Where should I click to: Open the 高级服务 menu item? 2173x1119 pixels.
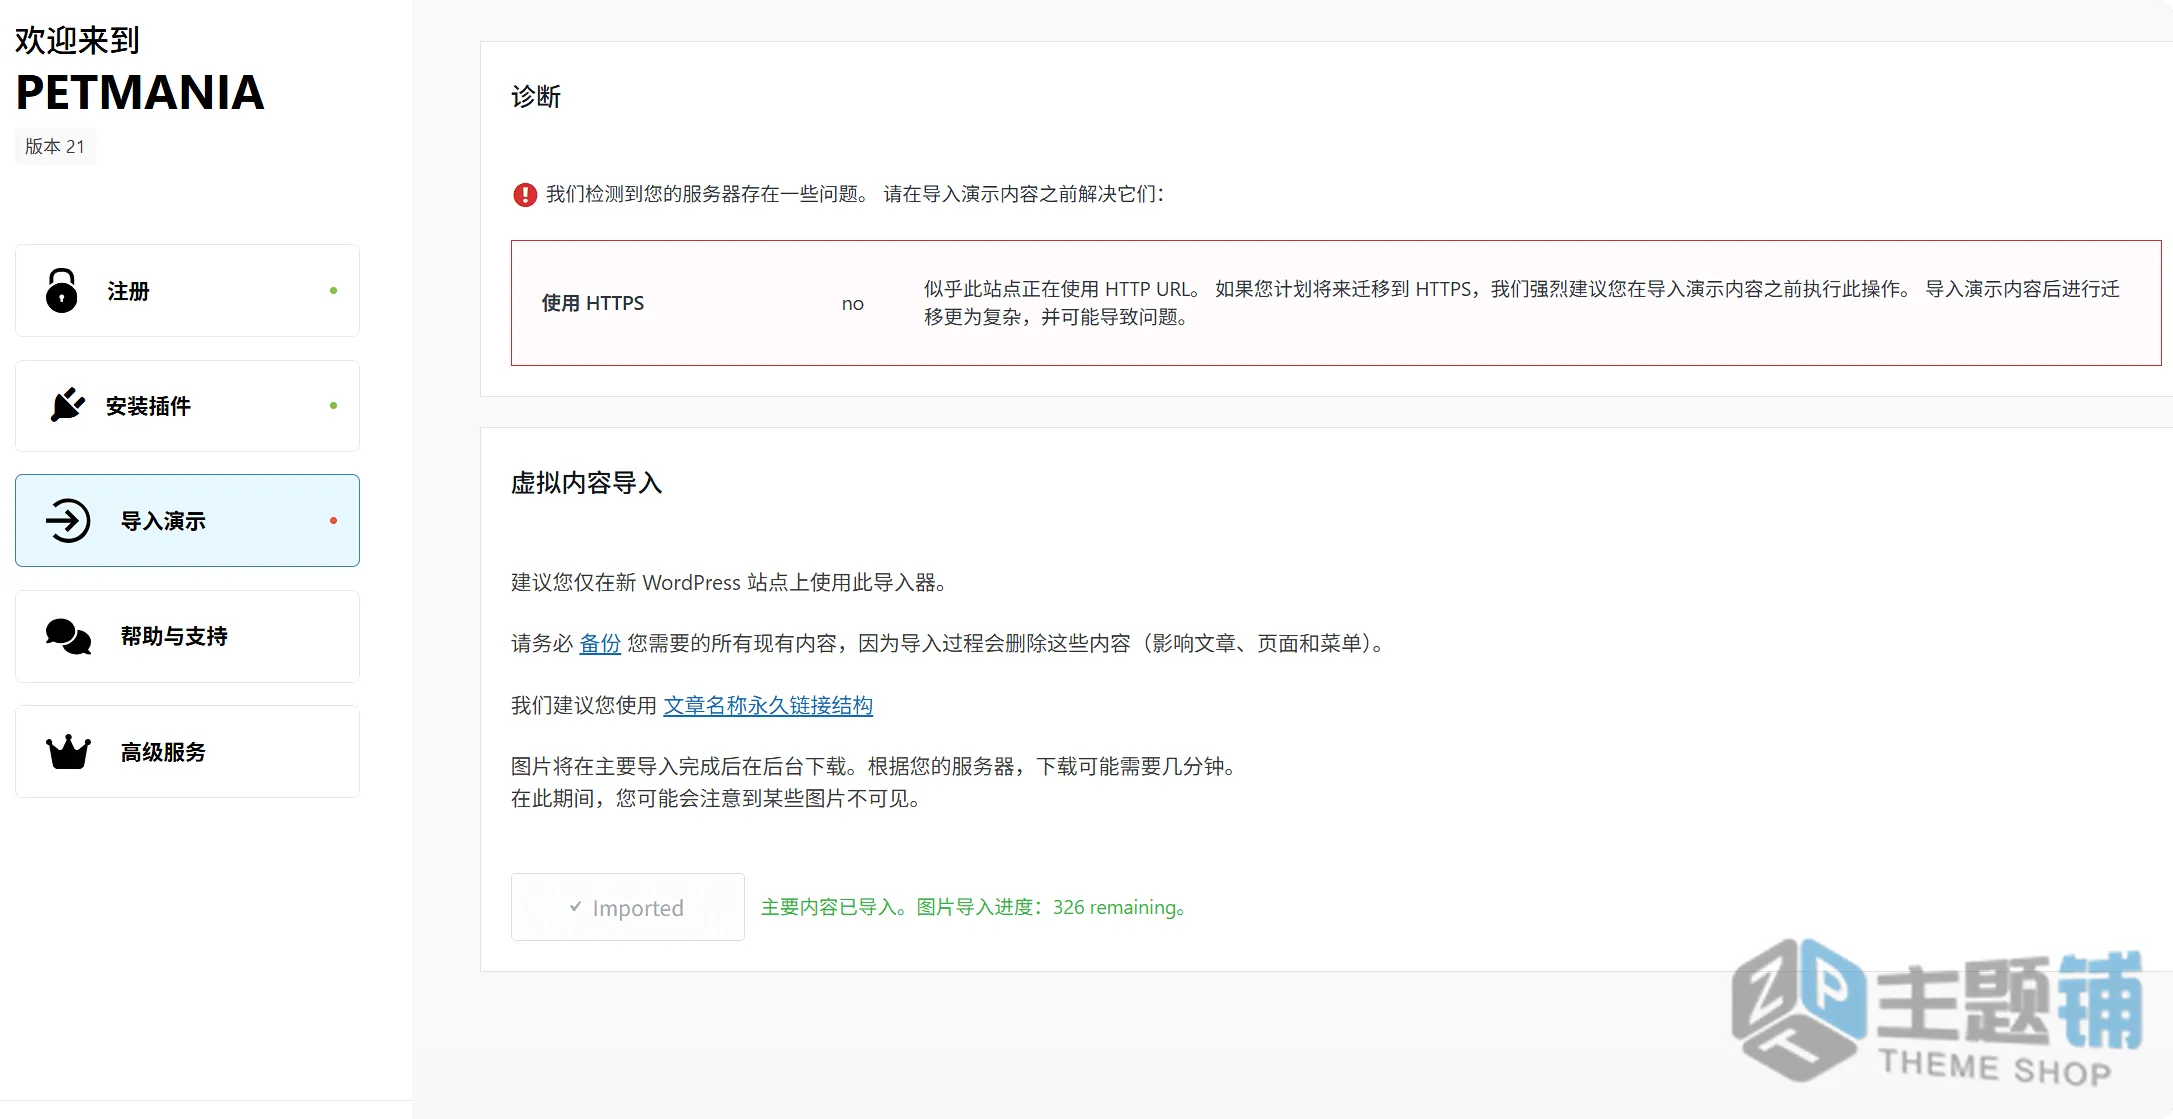[x=187, y=752]
